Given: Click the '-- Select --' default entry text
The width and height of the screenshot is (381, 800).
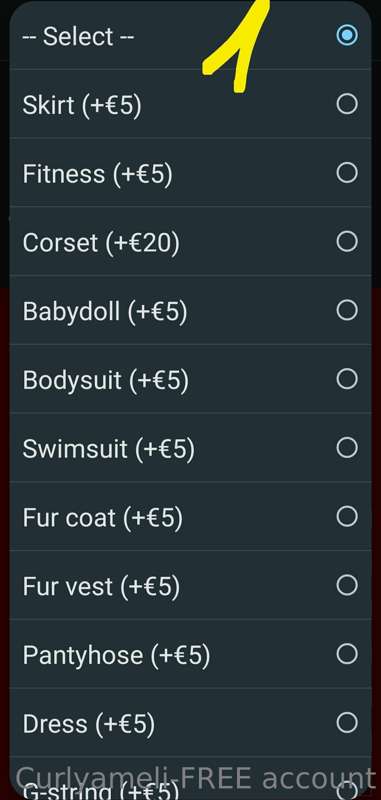Looking at the screenshot, I should pyautogui.click(x=79, y=36).
